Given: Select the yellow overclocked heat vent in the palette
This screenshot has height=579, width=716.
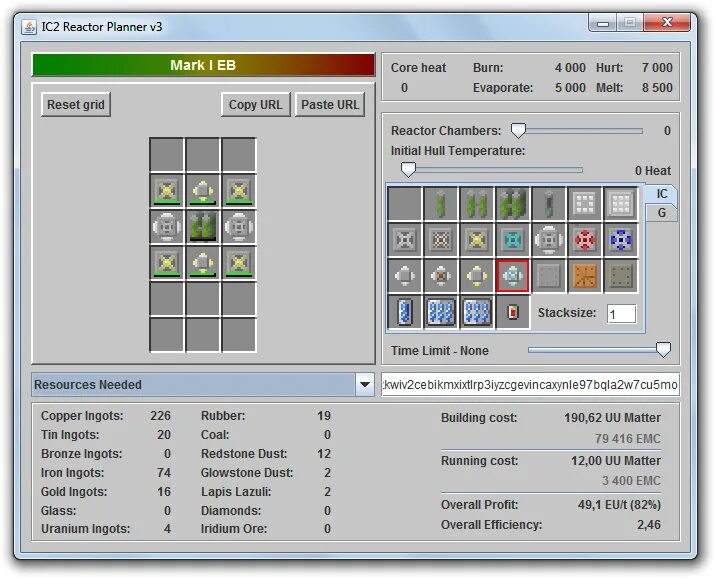Looking at the screenshot, I should pyautogui.click(x=477, y=240).
